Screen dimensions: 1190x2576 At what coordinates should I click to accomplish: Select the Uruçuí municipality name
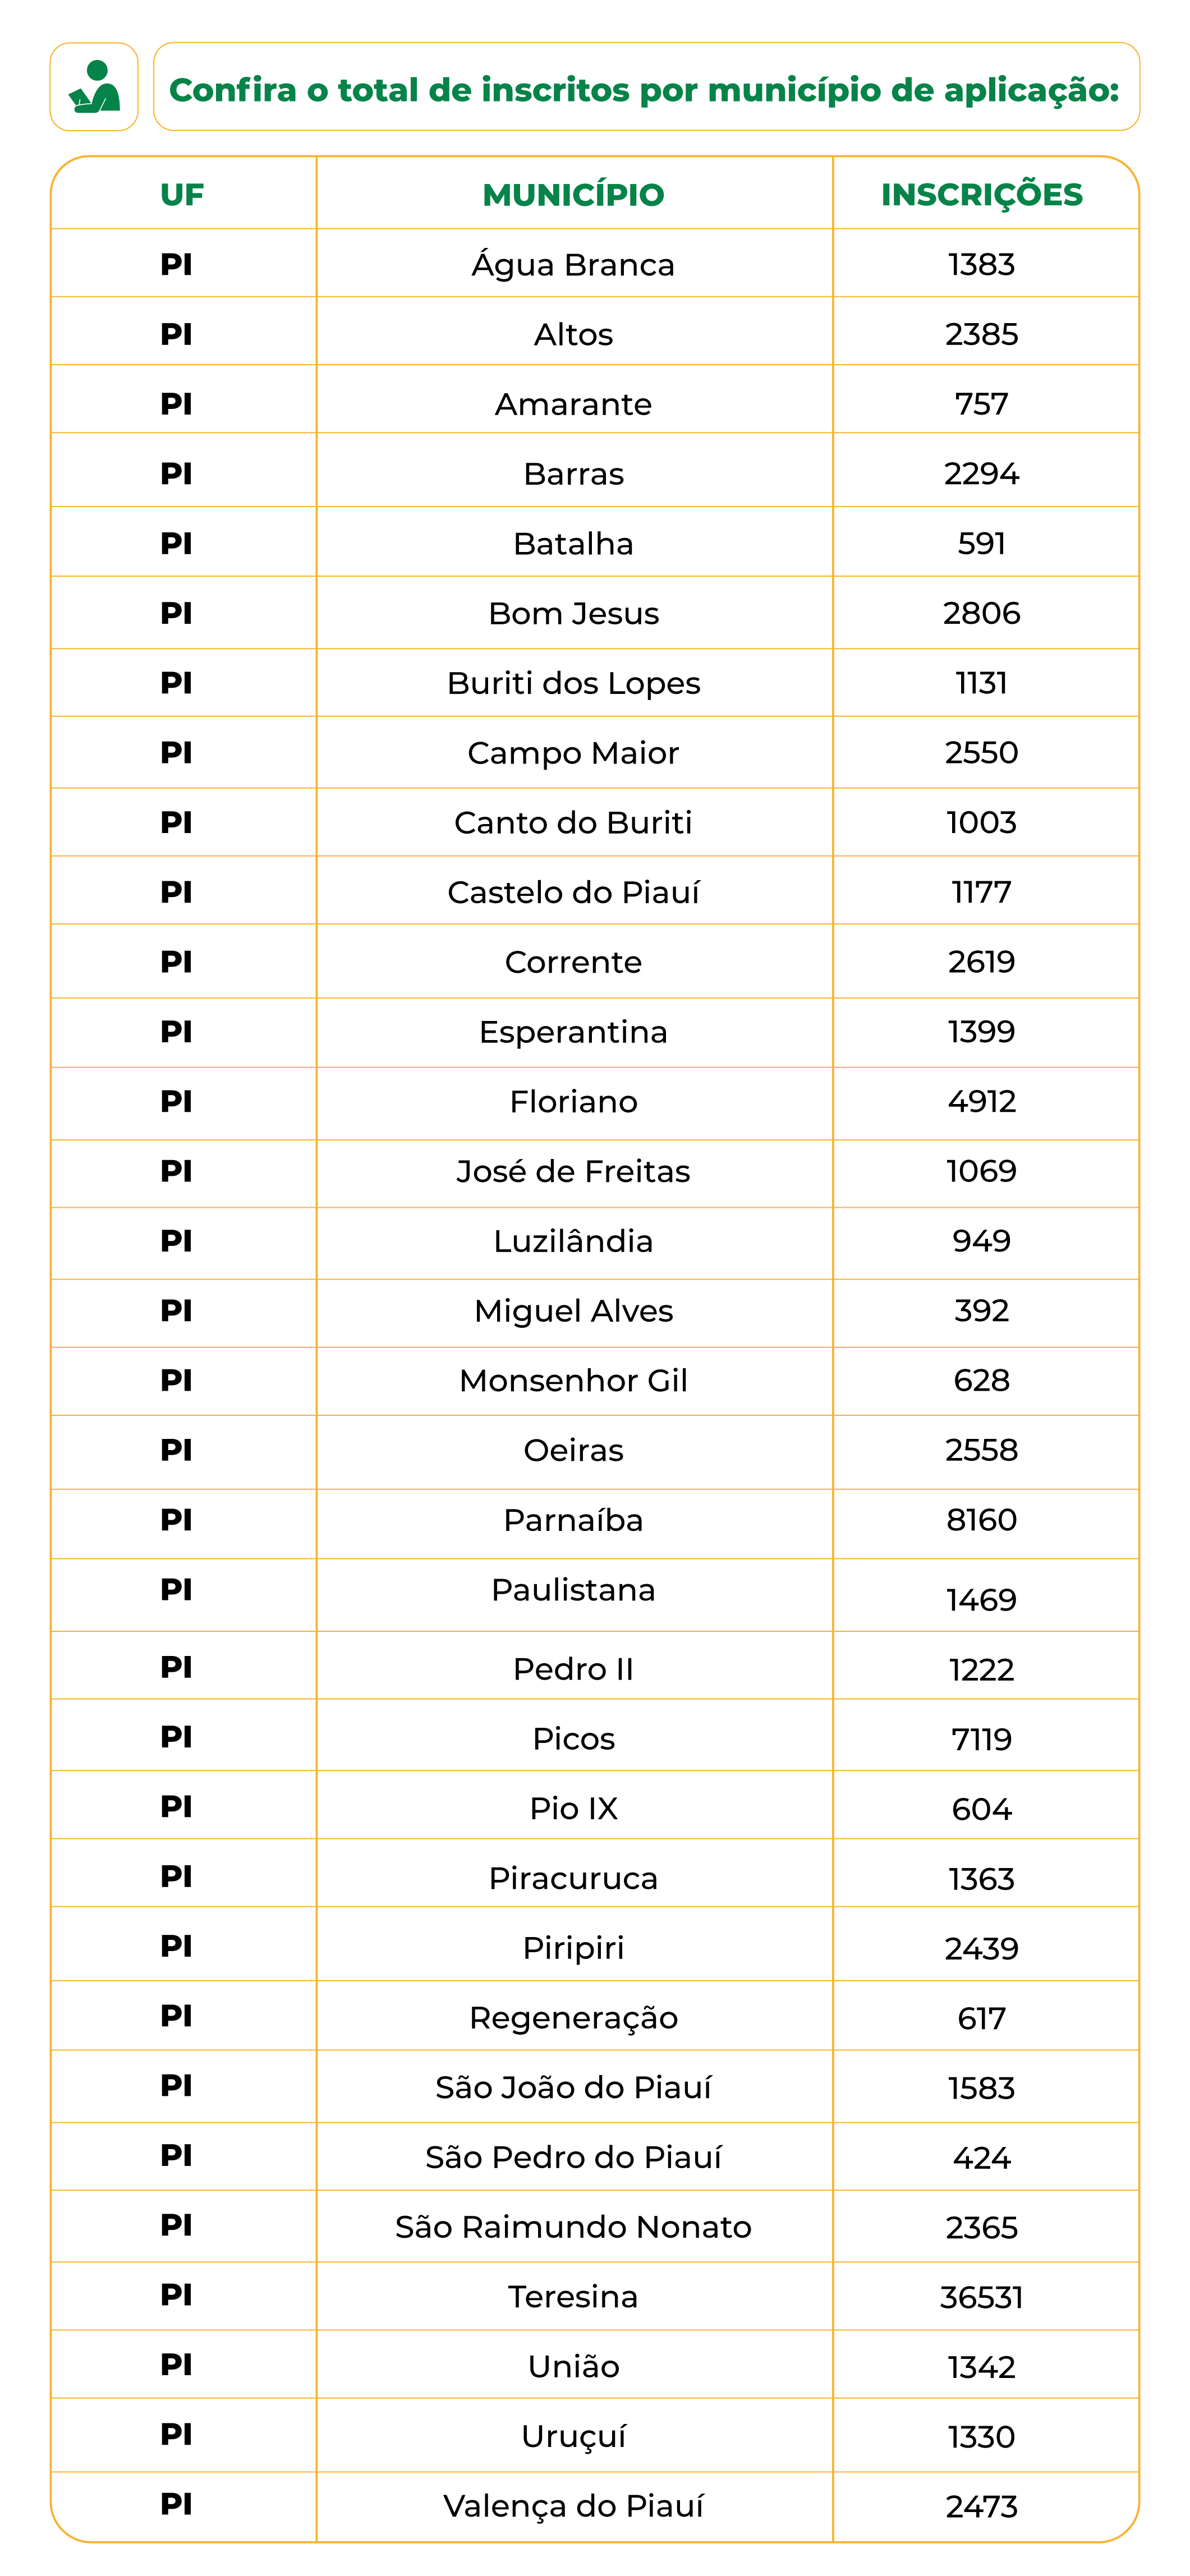tap(573, 2436)
